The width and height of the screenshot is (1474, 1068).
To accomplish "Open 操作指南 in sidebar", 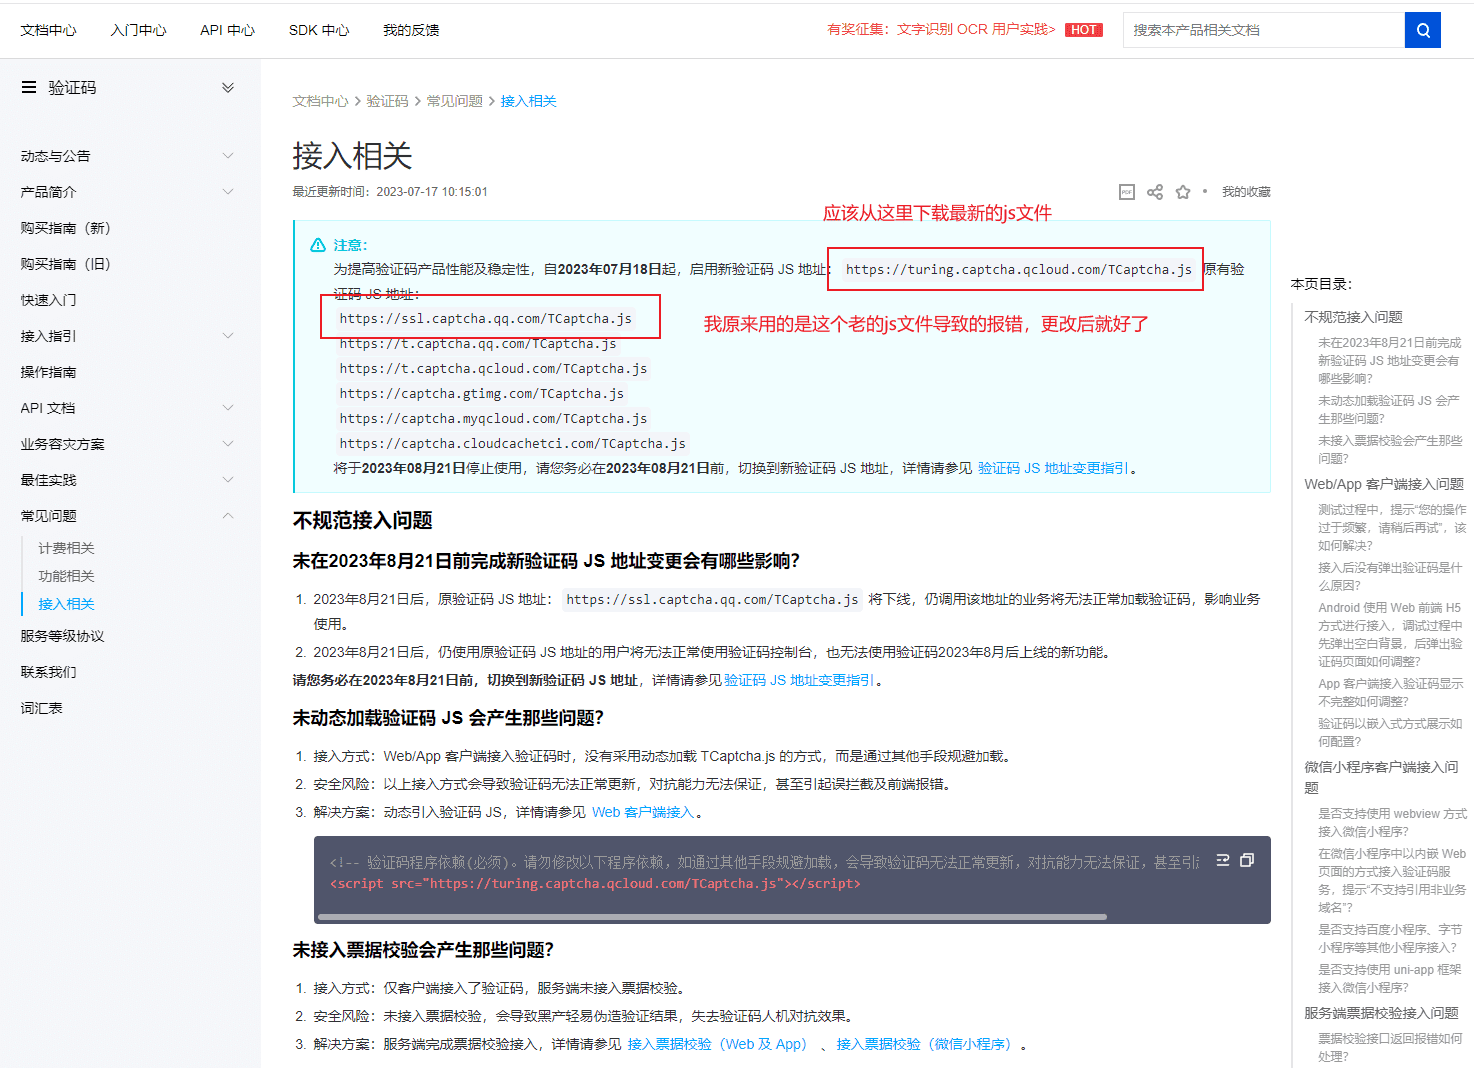I will [x=48, y=372].
